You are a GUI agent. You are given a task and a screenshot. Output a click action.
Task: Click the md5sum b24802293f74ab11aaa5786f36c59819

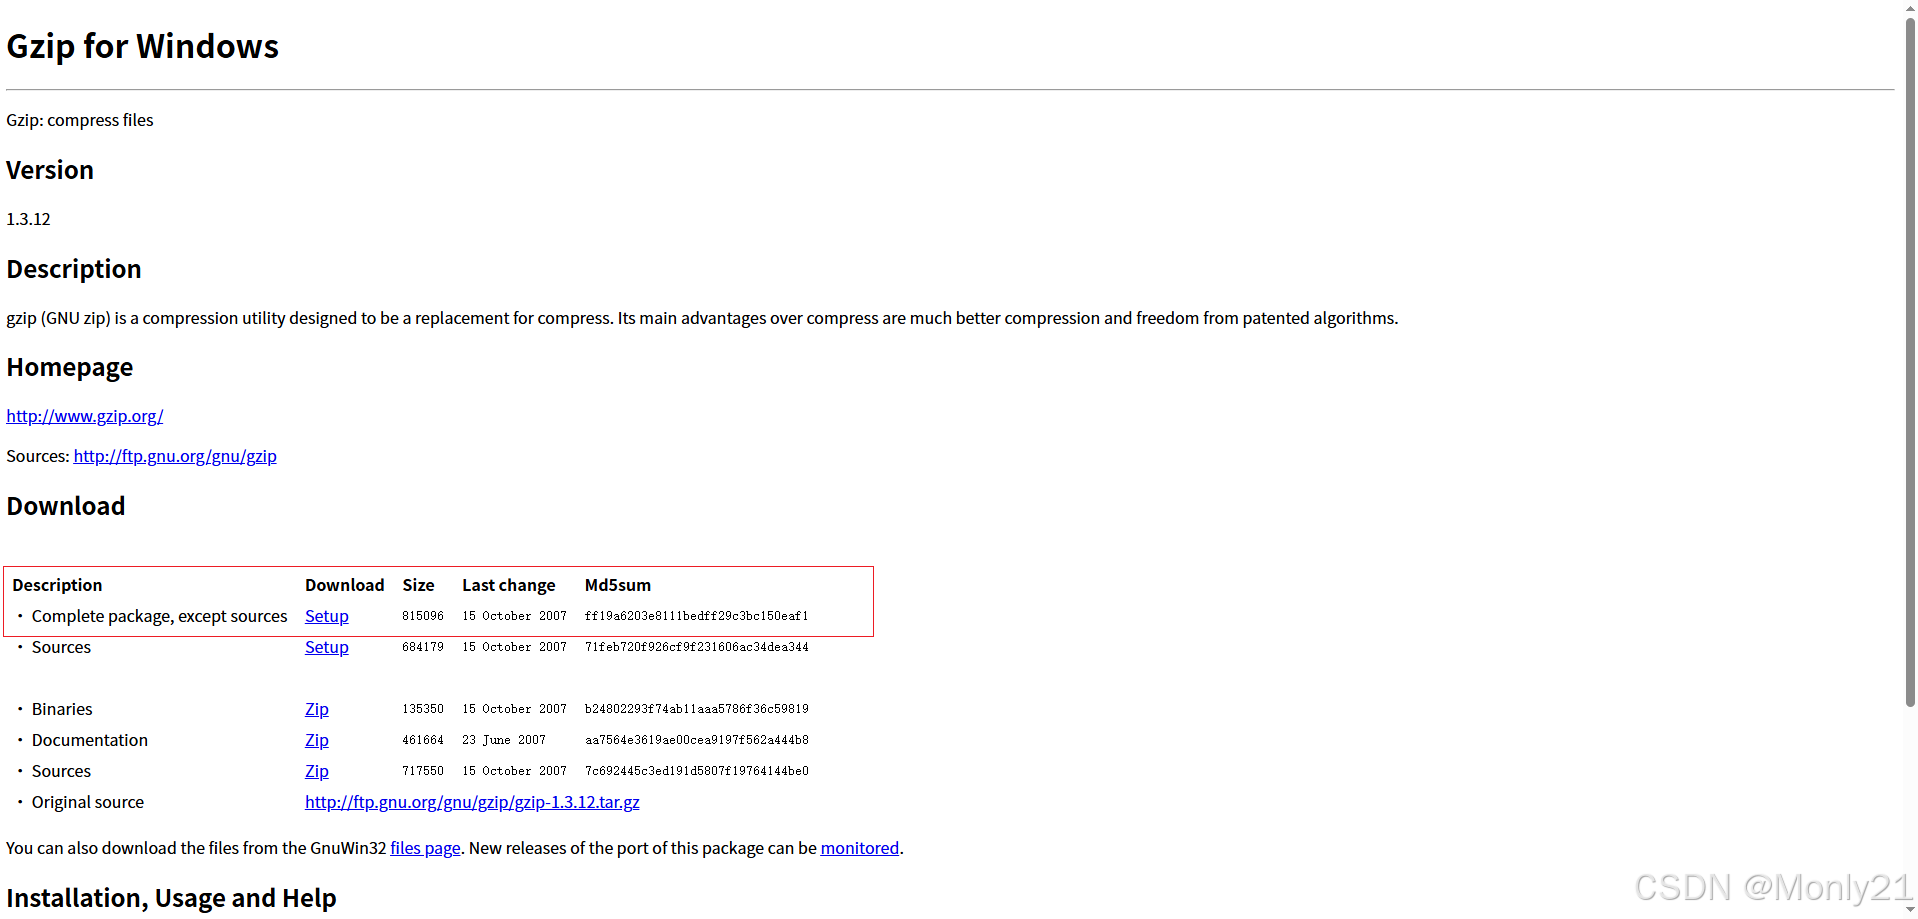(x=697, y=709)
